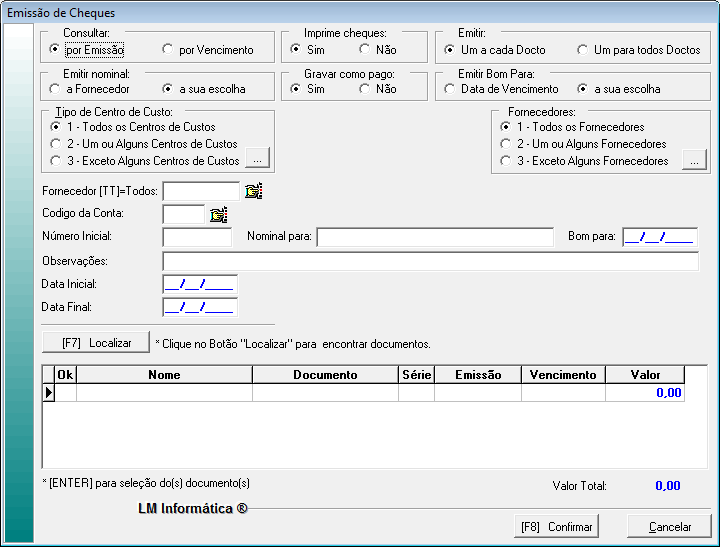Screen dimensions: 720x547
Task: Choose '2 - Um ou Alguns Centros de Custos'
Action: [56, 144]
